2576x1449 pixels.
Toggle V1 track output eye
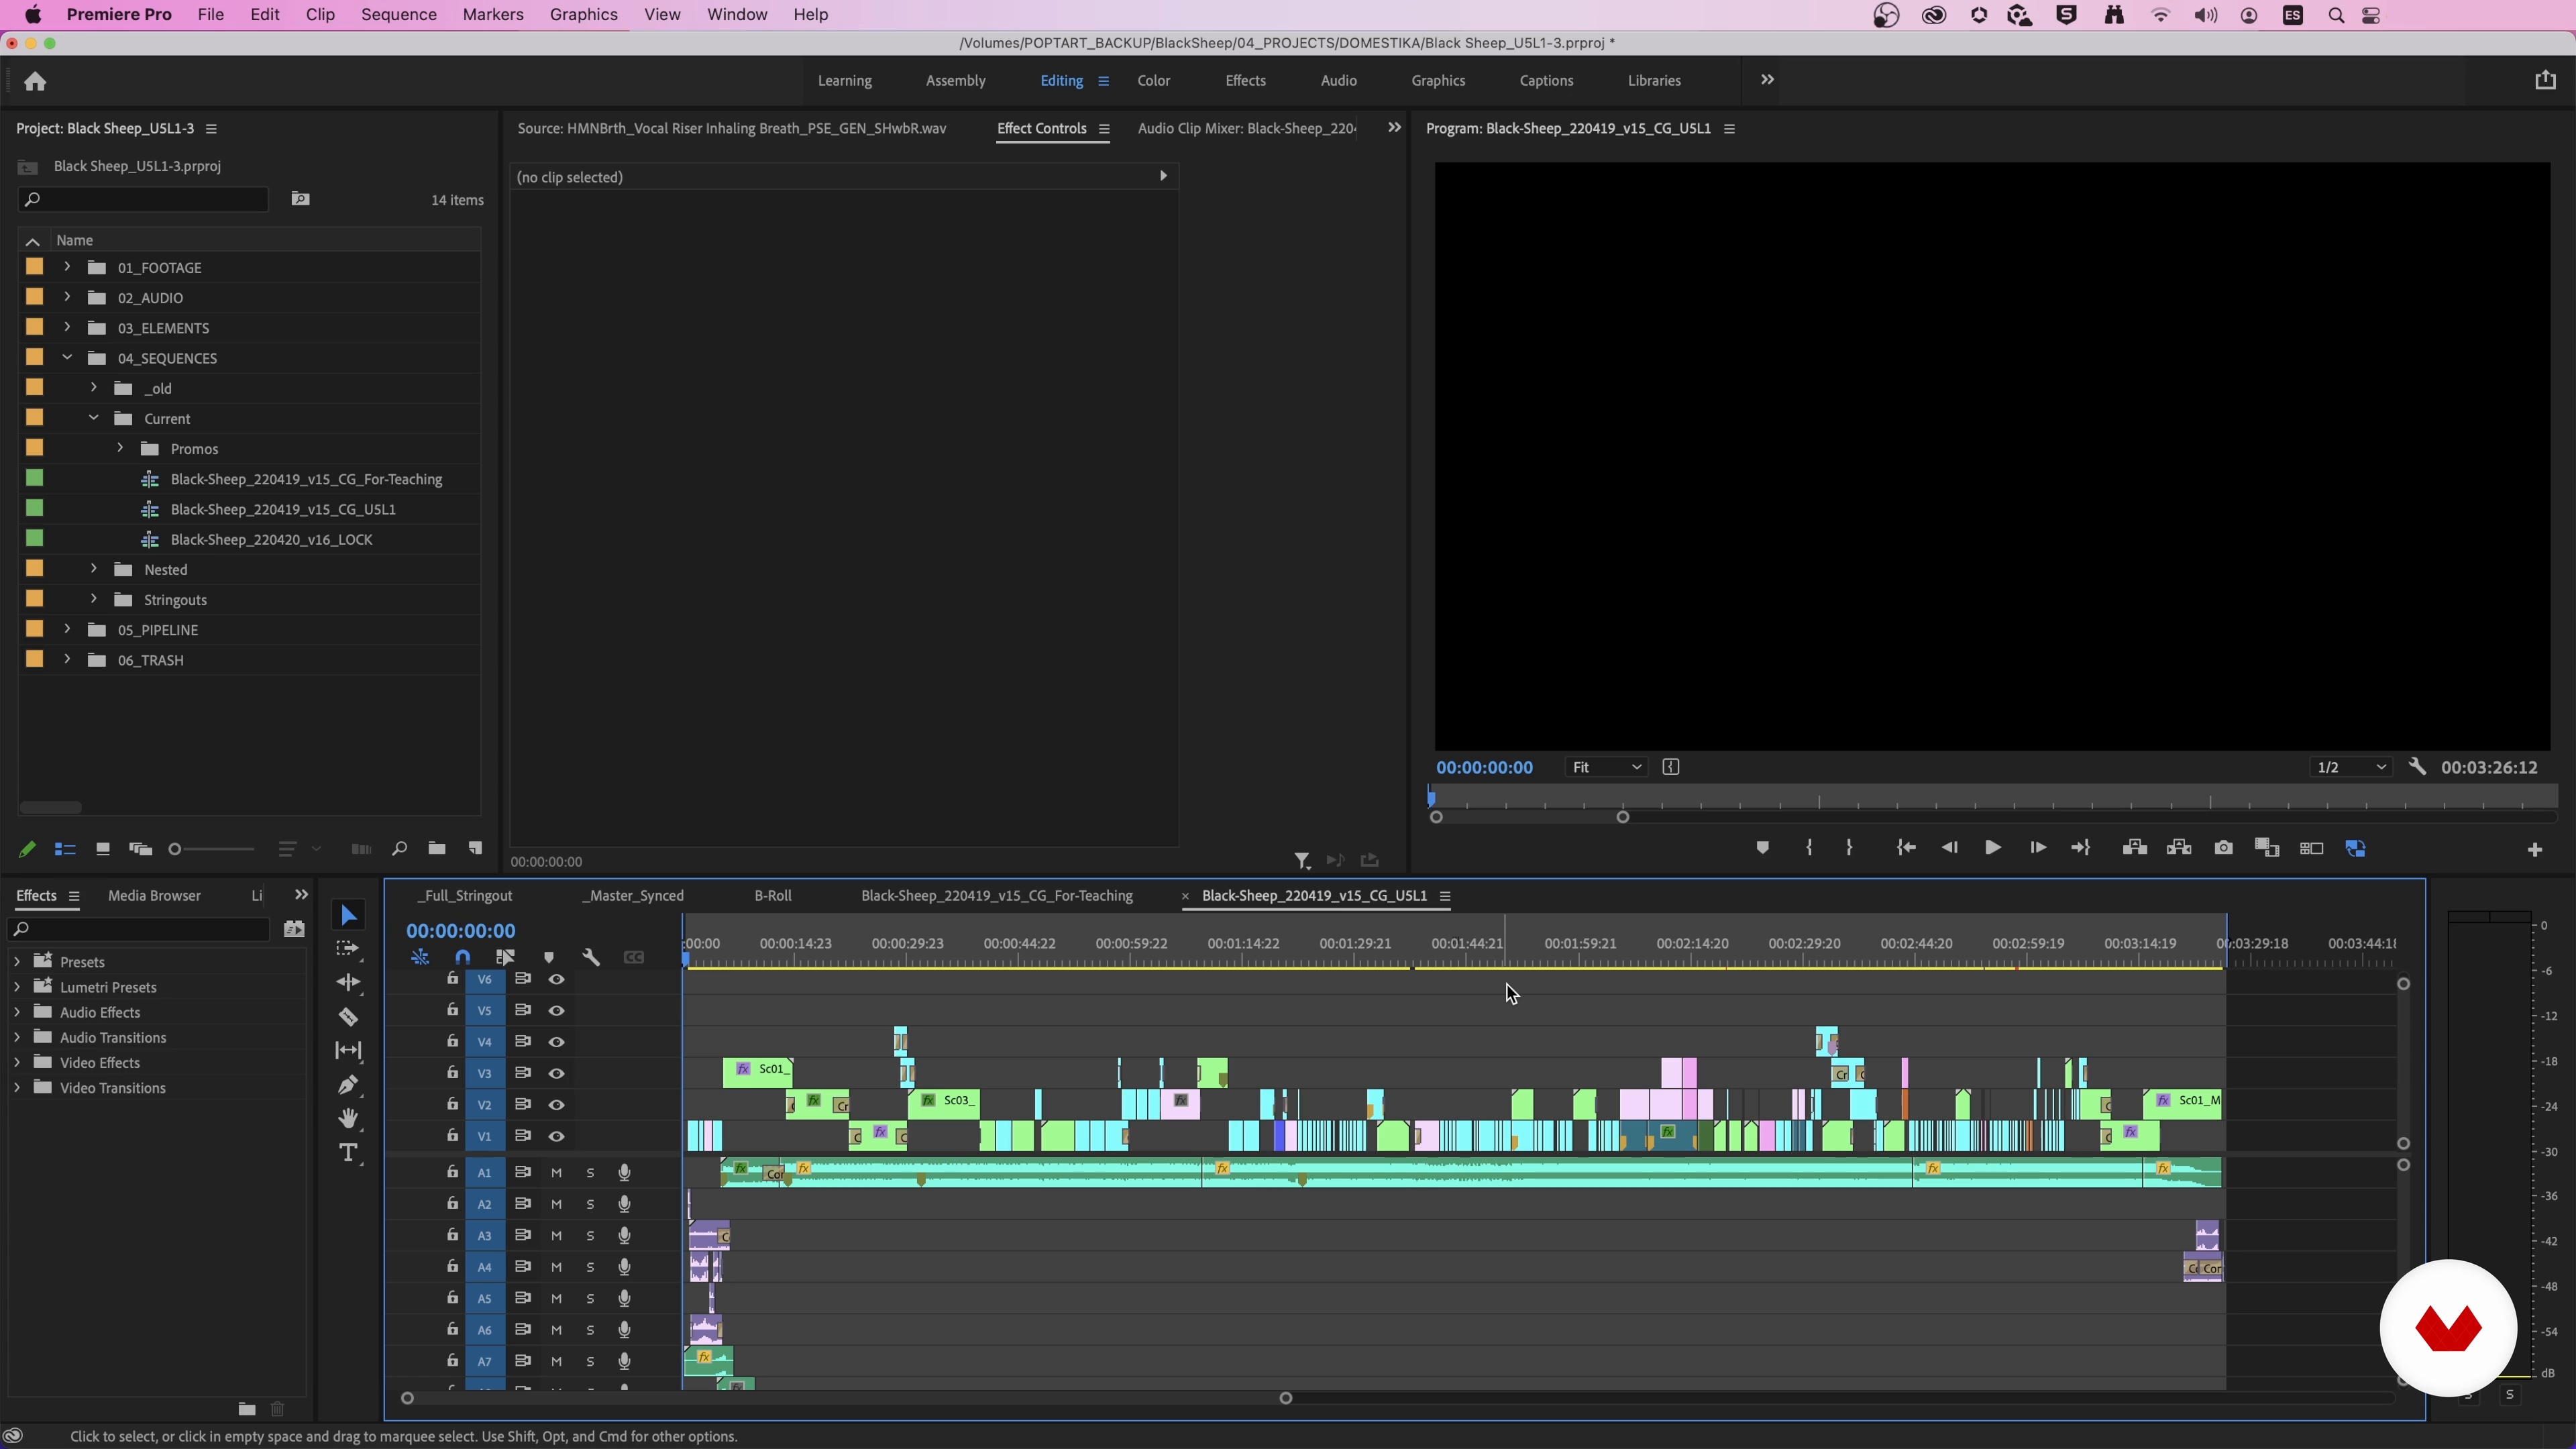coord(557,1136)
